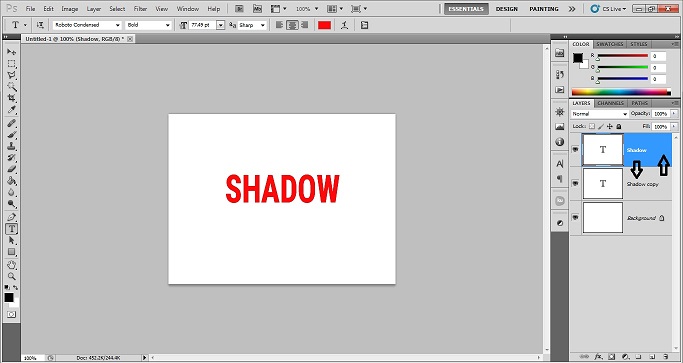Select the Clone Stamp tool
Screen dimensions: 683x363
pyautogui.click(x=11, y=146)
